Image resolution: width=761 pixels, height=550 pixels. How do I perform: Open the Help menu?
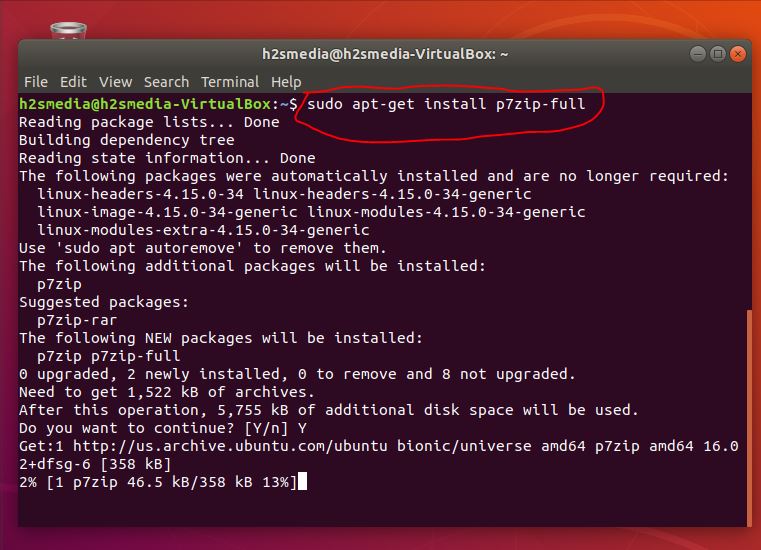tap(286, 82)
